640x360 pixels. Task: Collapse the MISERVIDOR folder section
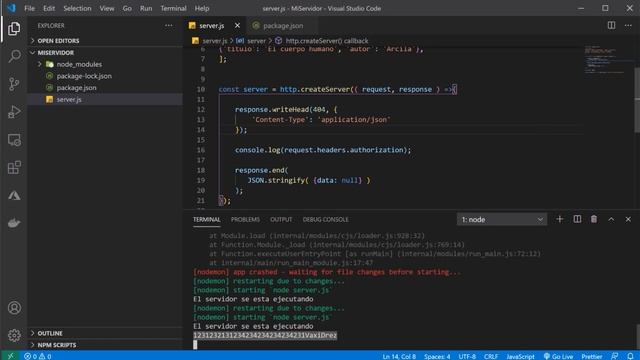pyautogui.click(x=105, y=53)
